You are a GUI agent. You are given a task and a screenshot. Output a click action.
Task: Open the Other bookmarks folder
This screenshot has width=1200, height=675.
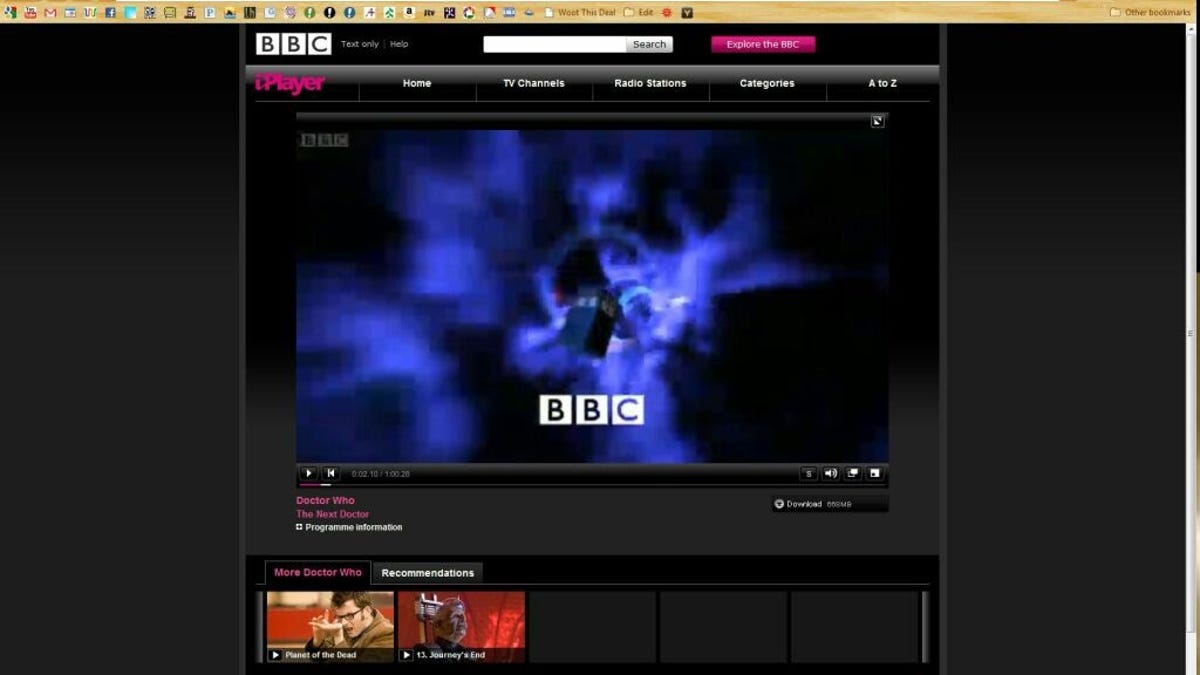[x=1150, y=12]
